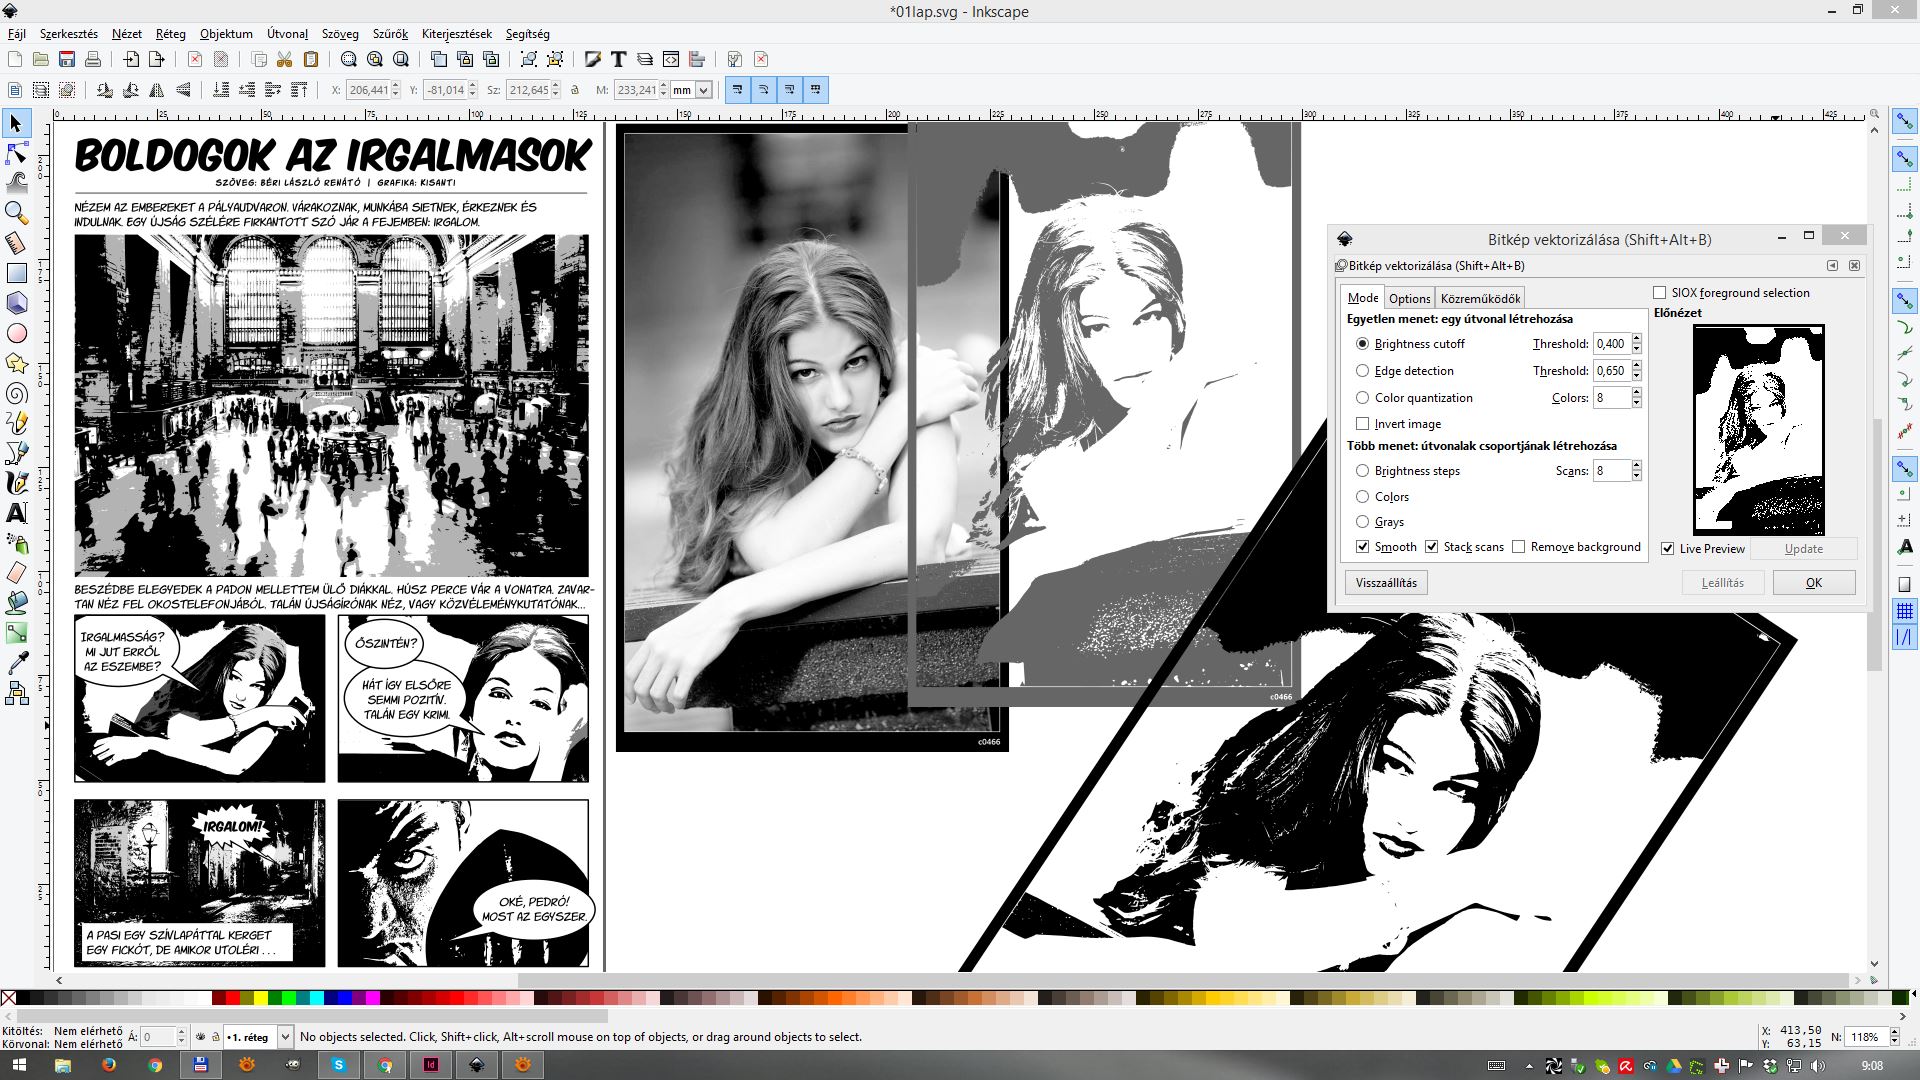Select the Bezier pen tool
The width and height of the screenshot is (1920, 1080).
pyautogui.click(x=16, y=453)
